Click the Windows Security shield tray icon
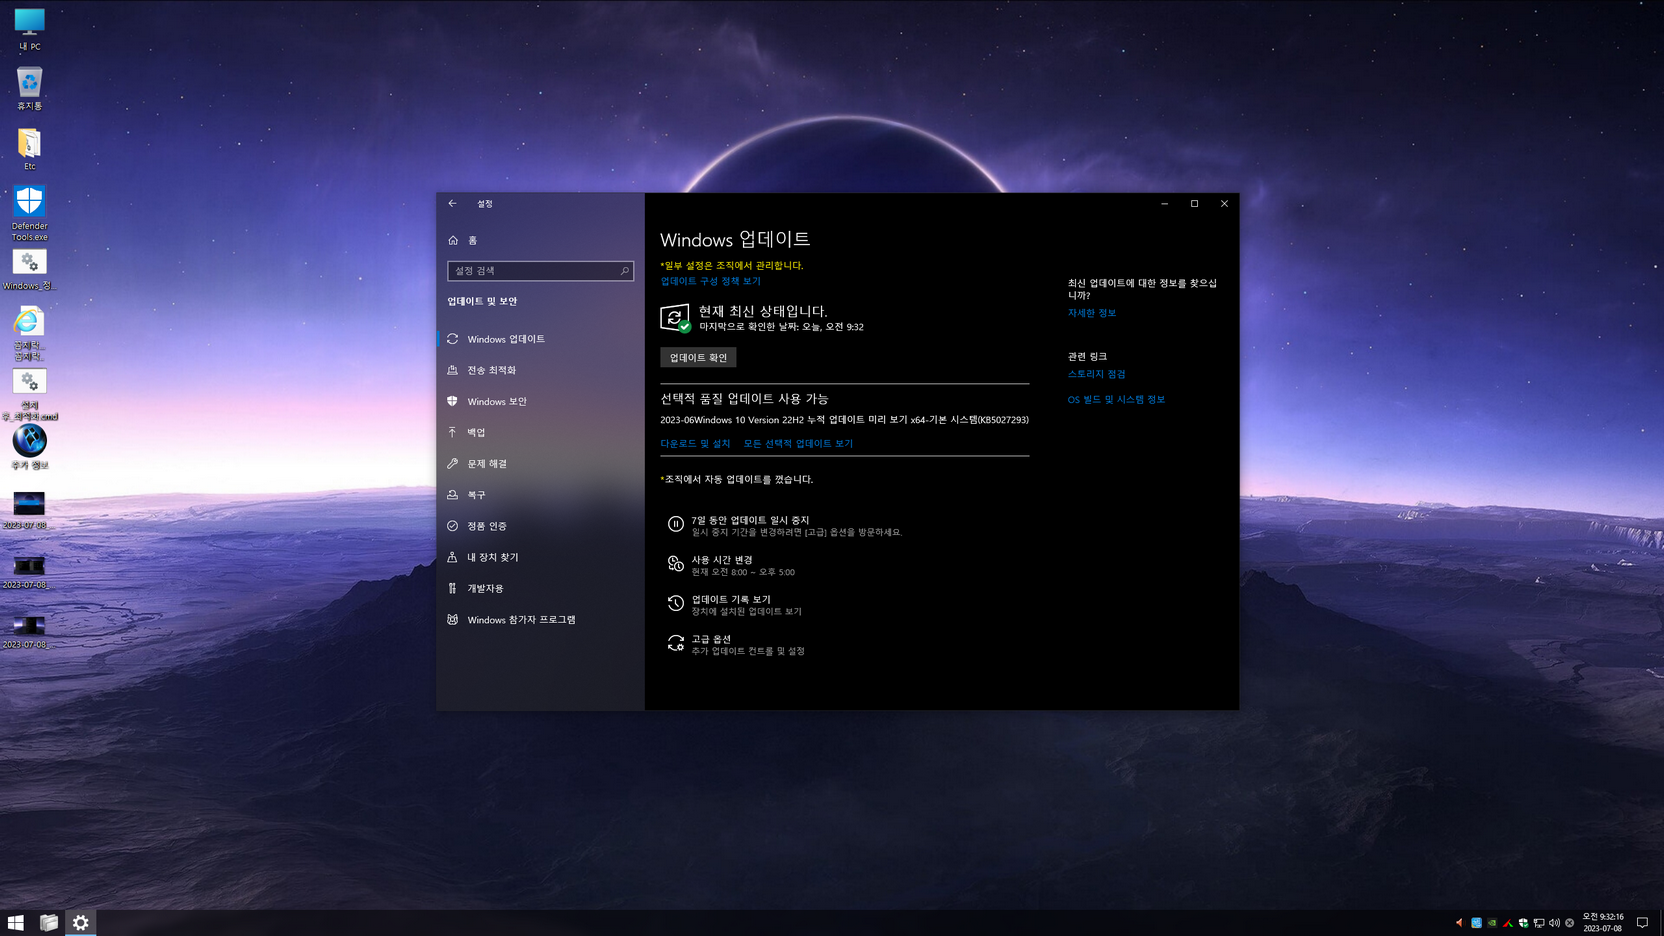The width and height of the screenshot is (1664, 936). [x=1523, y=923]
